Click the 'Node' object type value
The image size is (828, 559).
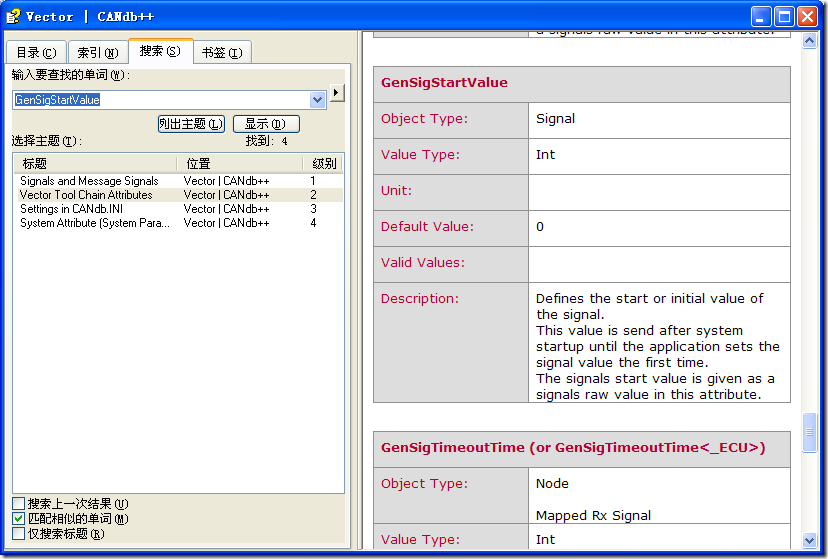click(x=552, y=484)
